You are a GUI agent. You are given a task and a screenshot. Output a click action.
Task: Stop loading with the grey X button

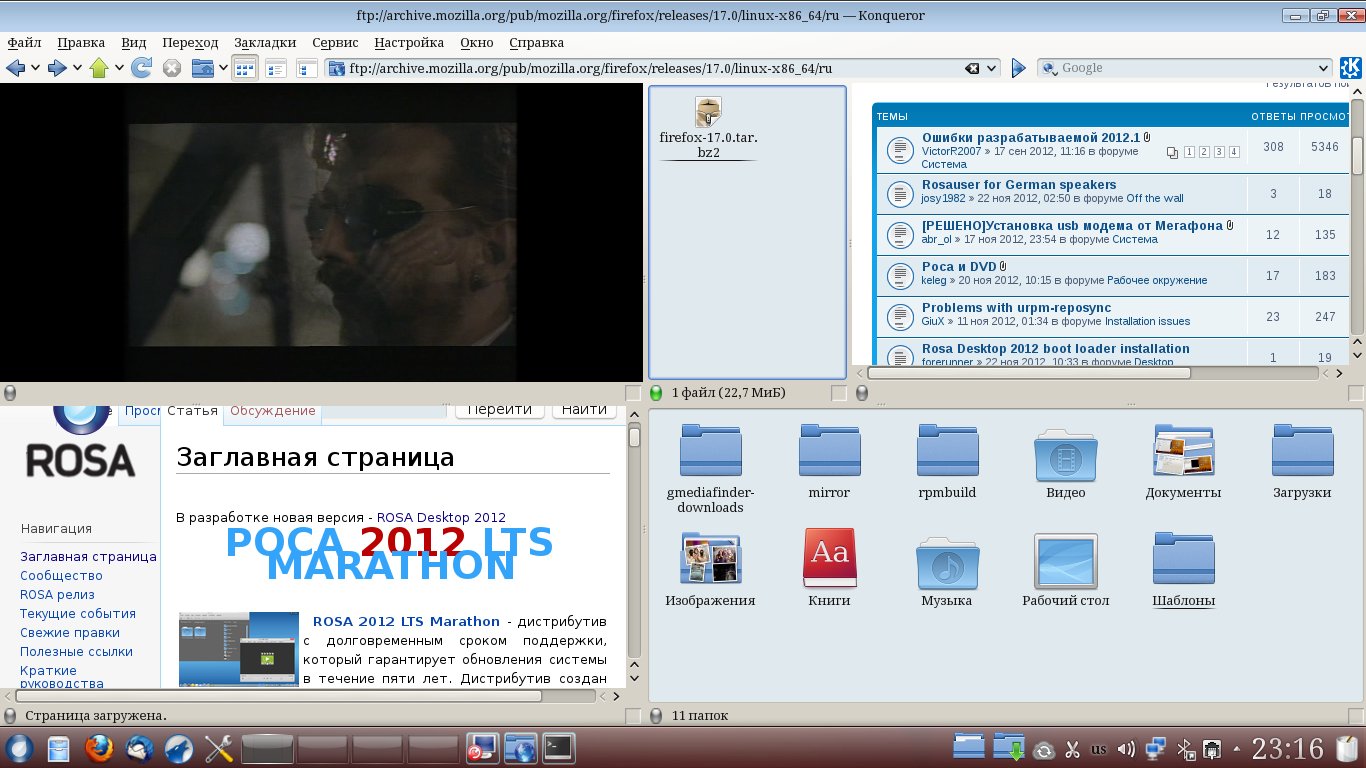(x=172, y=68)
